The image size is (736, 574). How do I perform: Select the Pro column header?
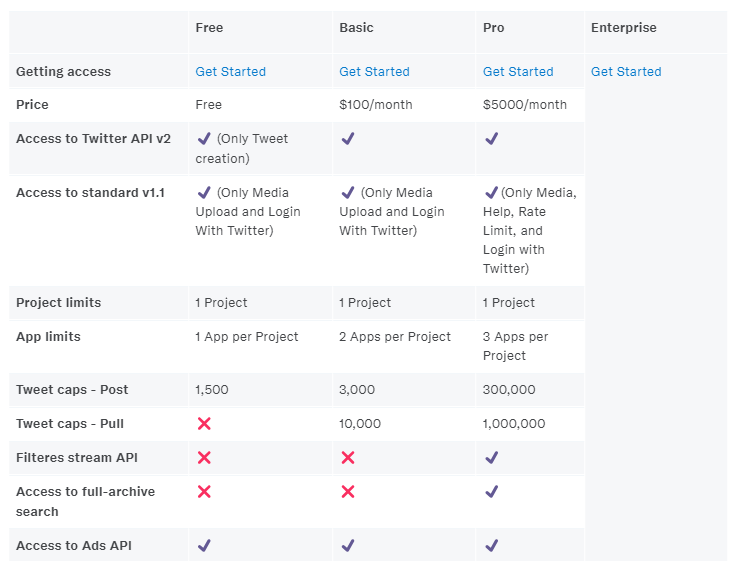pyautogui.click(x=493, y=28)
